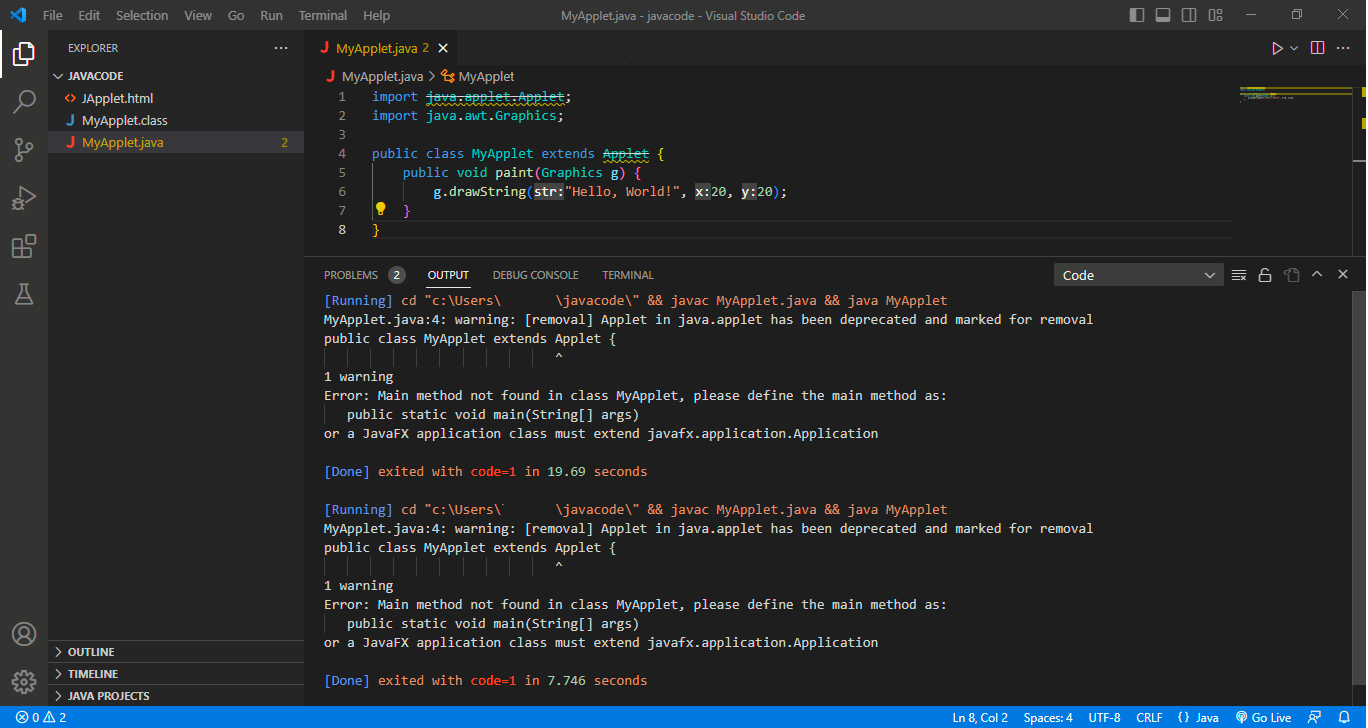
Task: Open JApplet.html in the explorer
Action: click(176, 98)
